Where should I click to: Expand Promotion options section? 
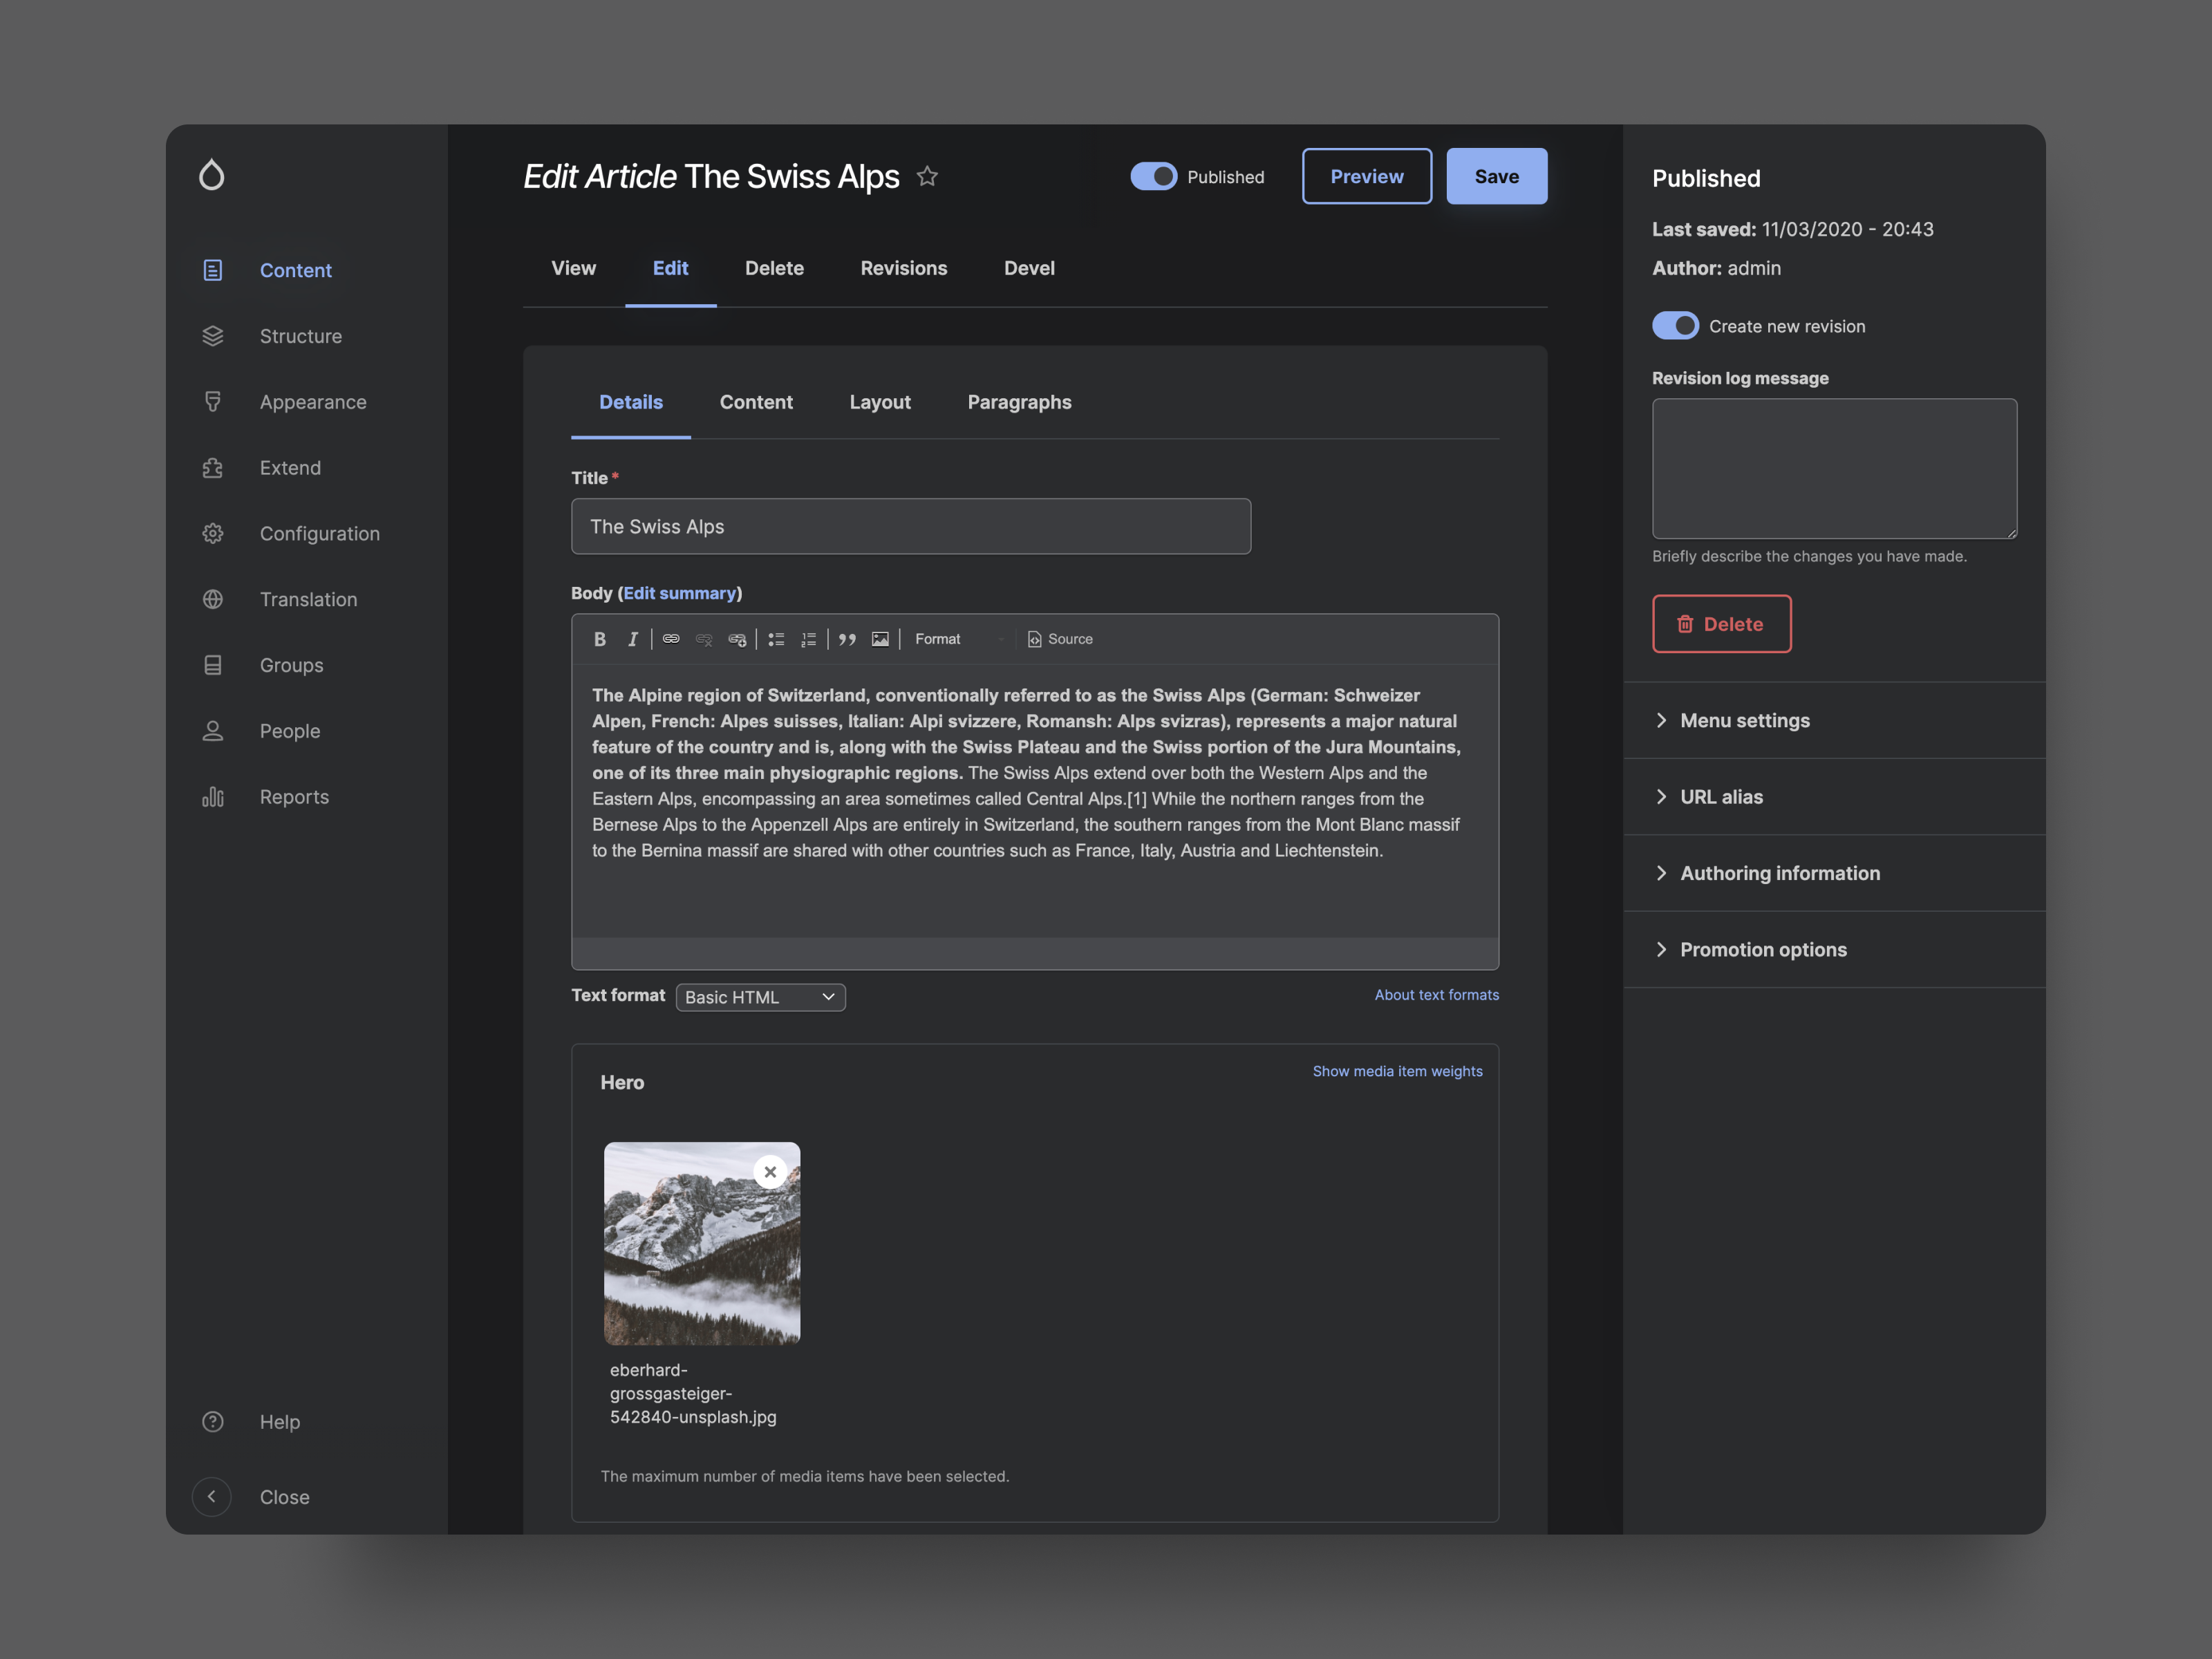tap(1834, 949)
